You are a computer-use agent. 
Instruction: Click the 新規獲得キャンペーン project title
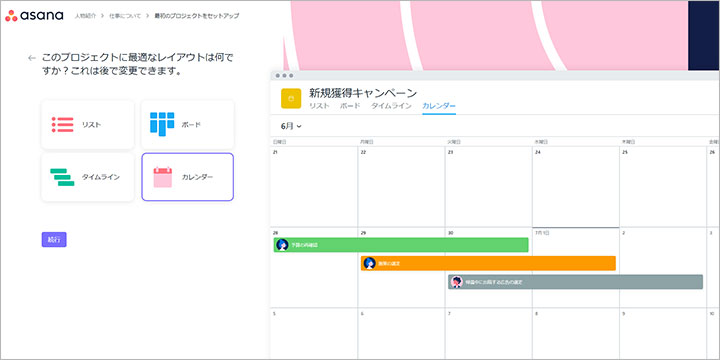point(363,93)
